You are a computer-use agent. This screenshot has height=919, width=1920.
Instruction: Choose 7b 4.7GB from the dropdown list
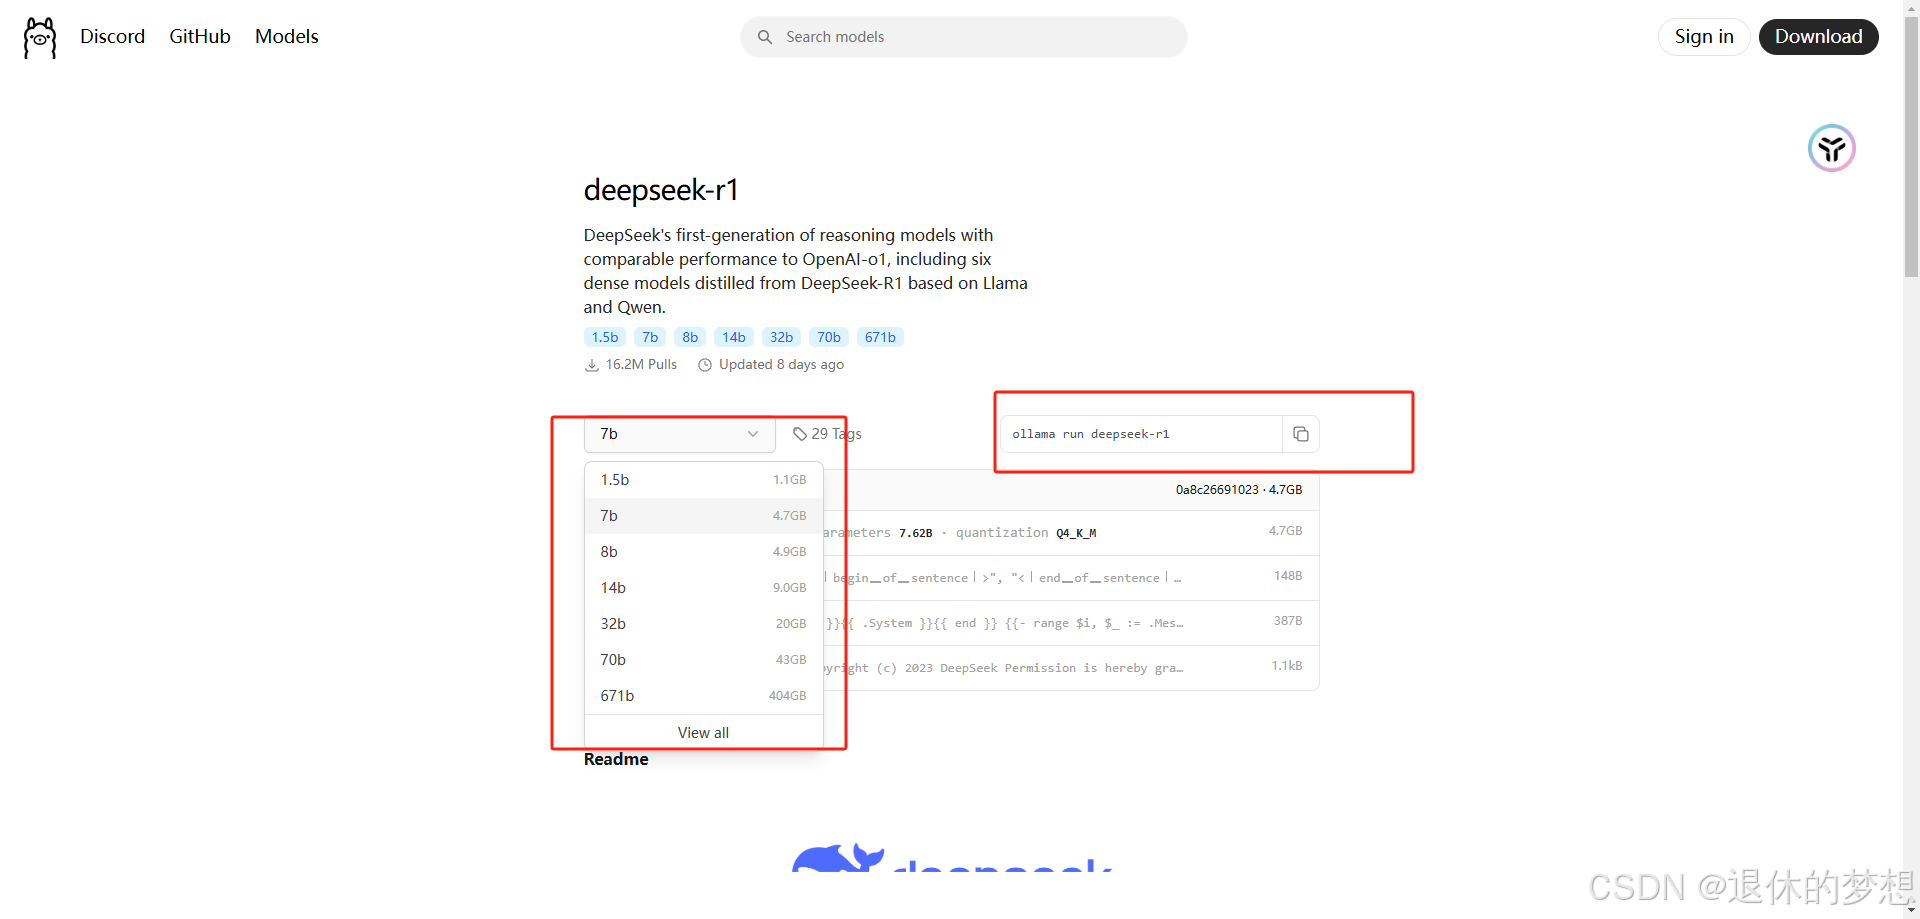pos(703,516)
